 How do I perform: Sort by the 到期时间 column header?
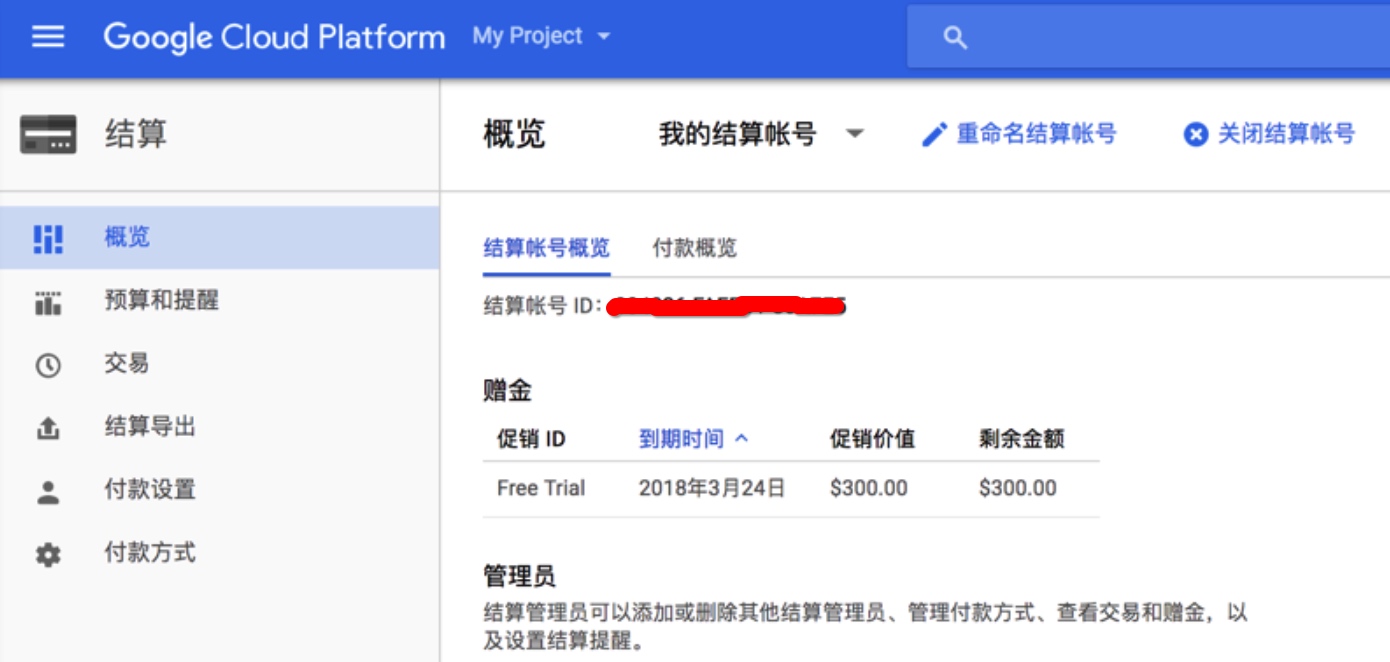pyautogui.click(x=681, y=438)
